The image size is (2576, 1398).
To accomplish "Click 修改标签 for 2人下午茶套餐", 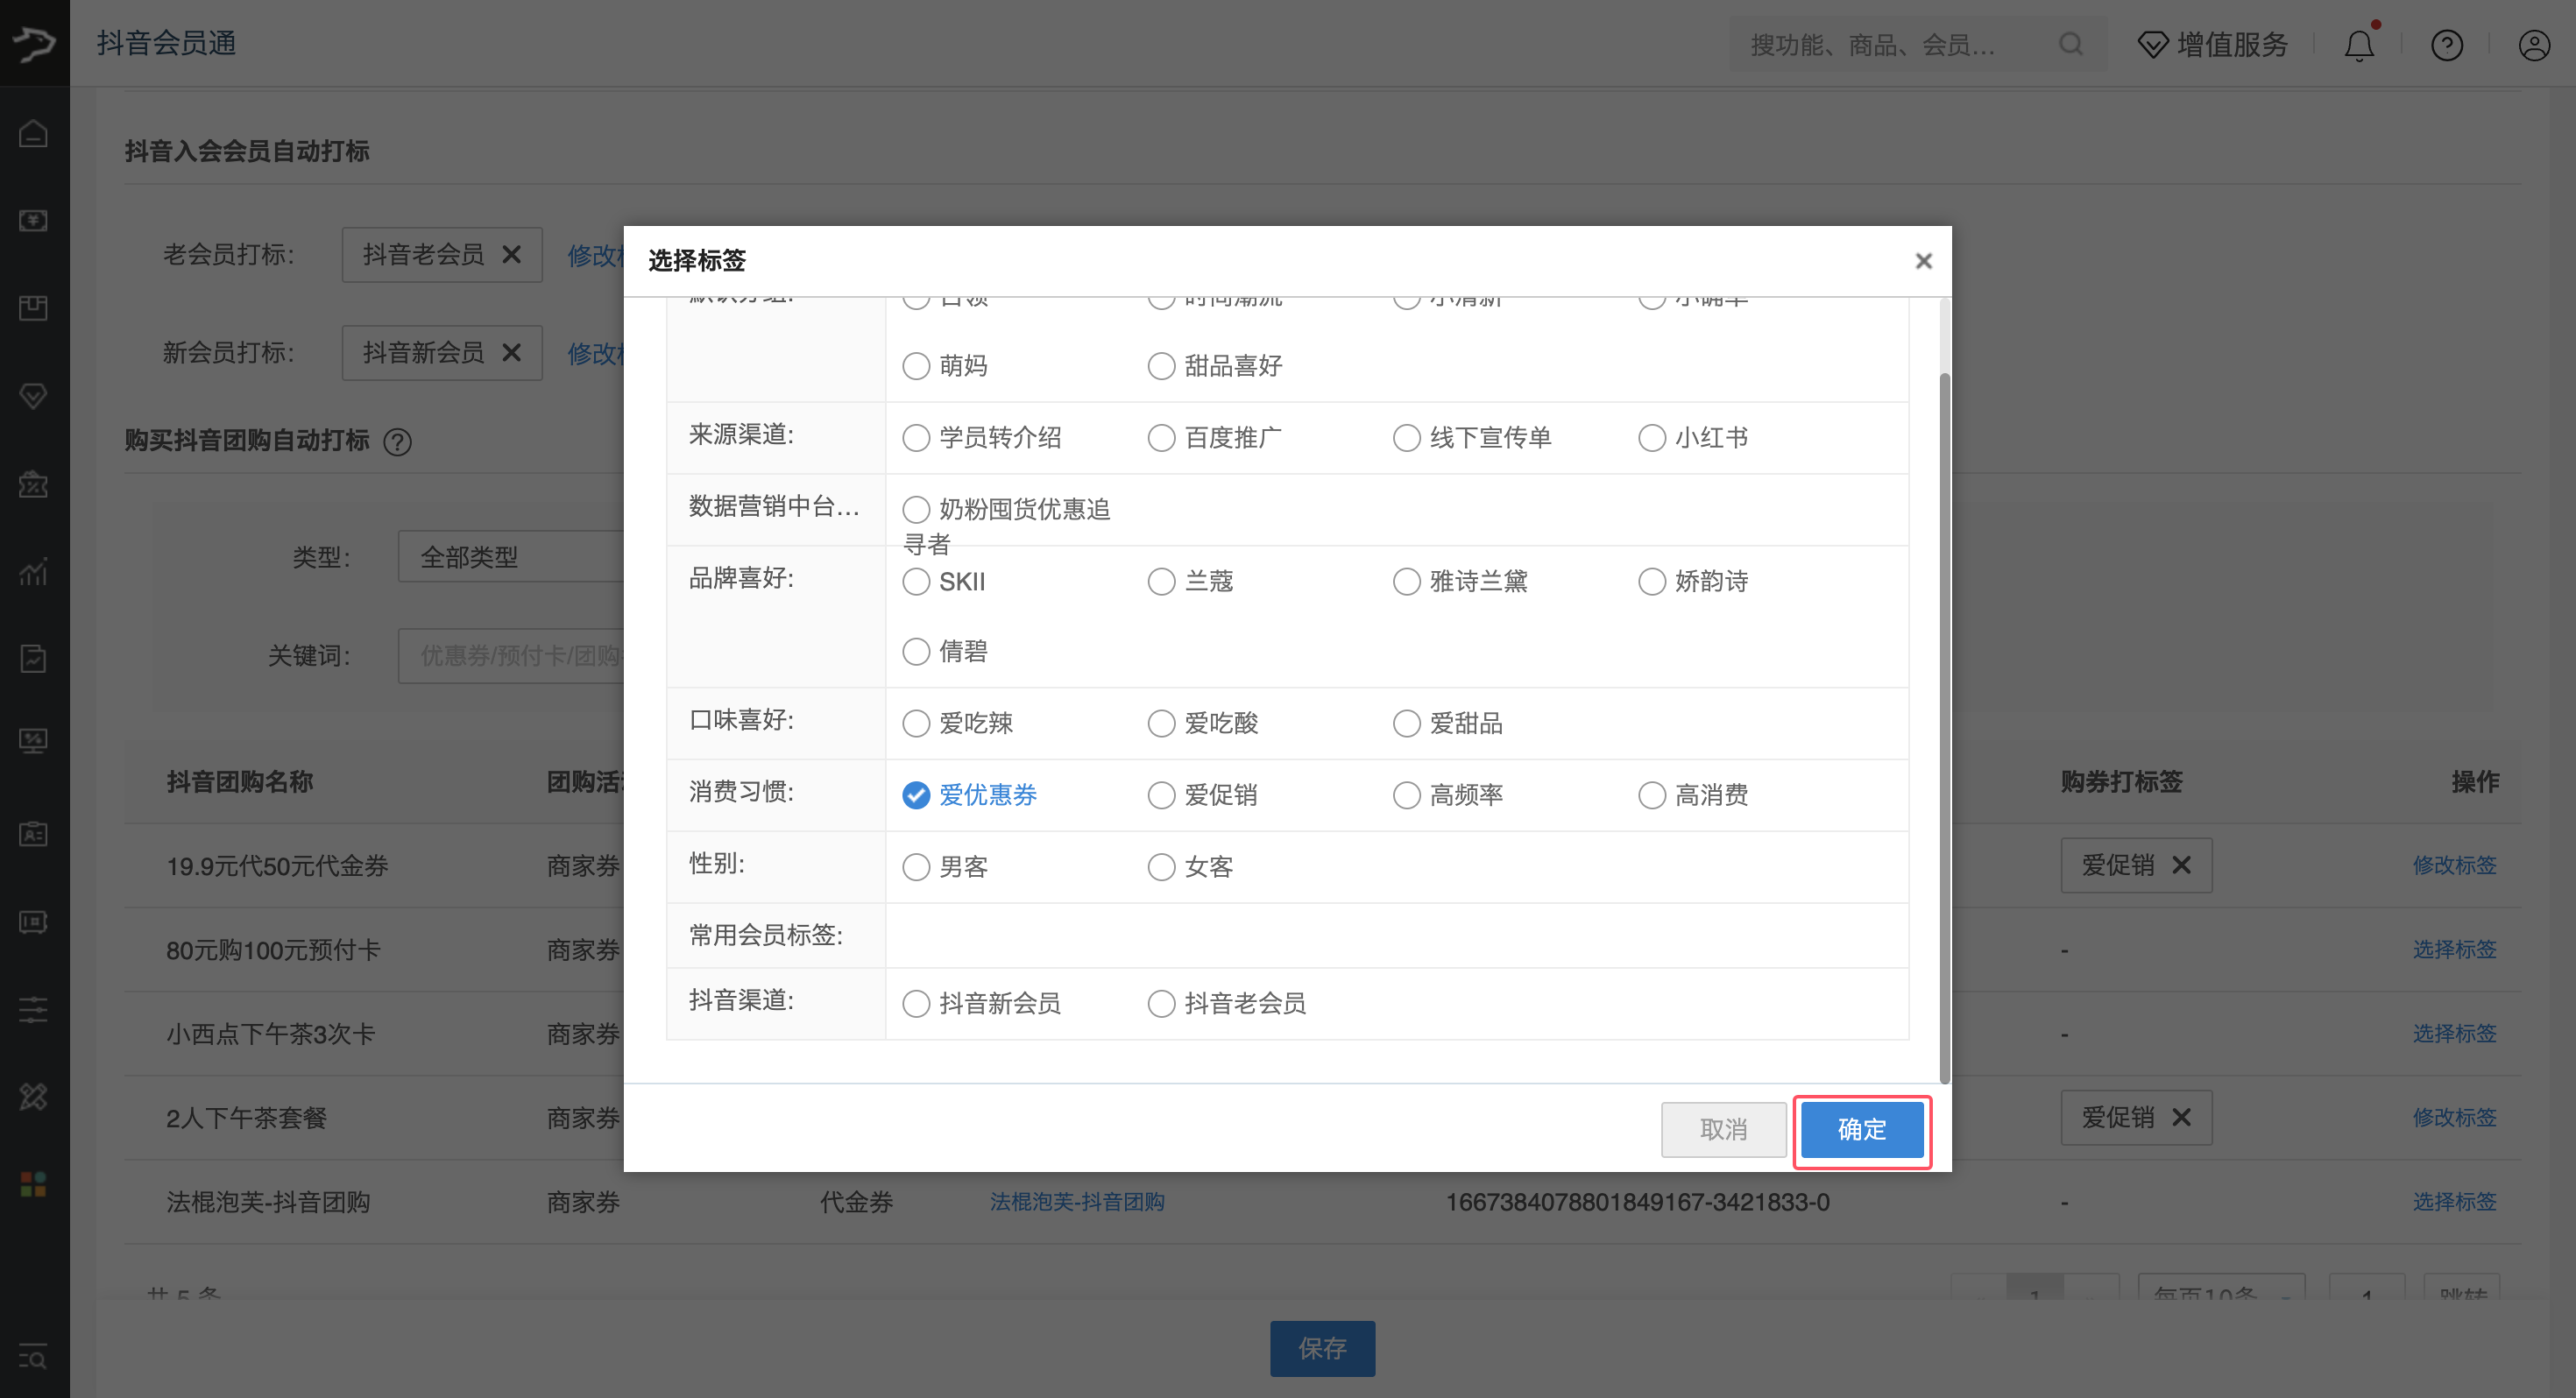I will coord(2455,1118).
